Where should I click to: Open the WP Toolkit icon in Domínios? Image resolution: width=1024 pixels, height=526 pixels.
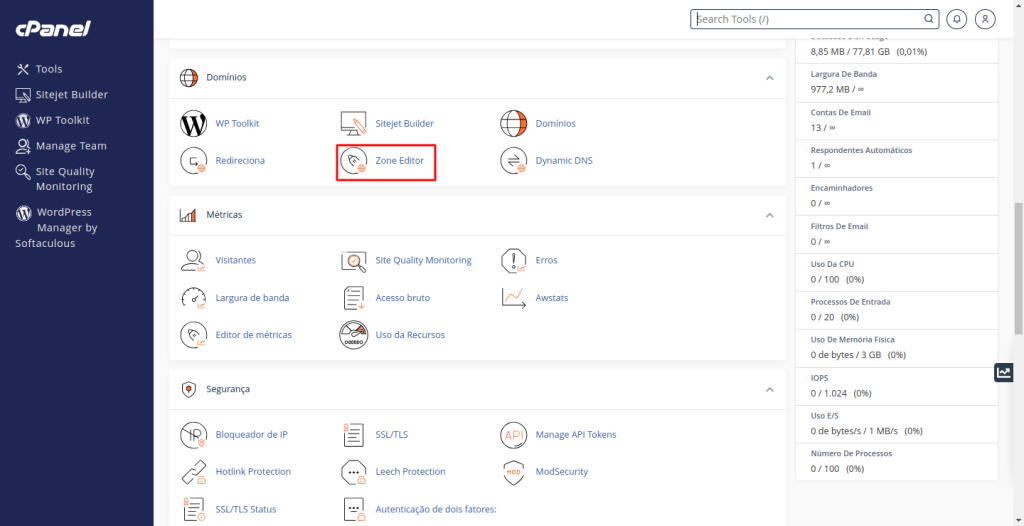coord(193,124)
